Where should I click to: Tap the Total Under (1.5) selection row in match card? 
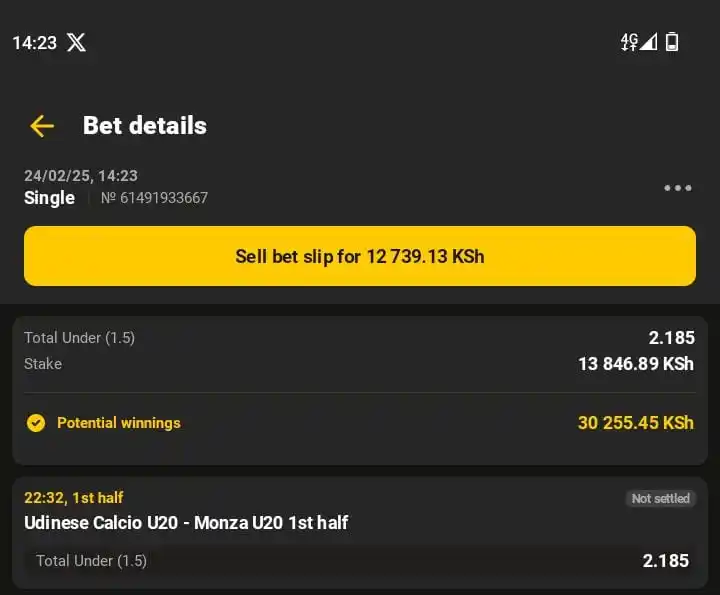360,561
